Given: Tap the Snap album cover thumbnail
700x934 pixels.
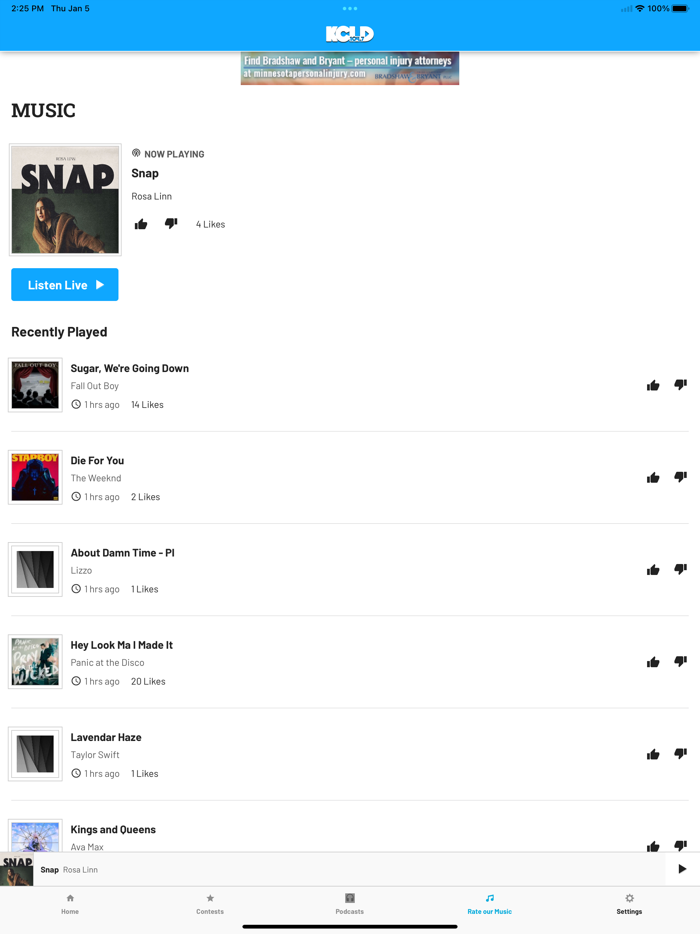Looking at the screenshot, I should 66,200.
